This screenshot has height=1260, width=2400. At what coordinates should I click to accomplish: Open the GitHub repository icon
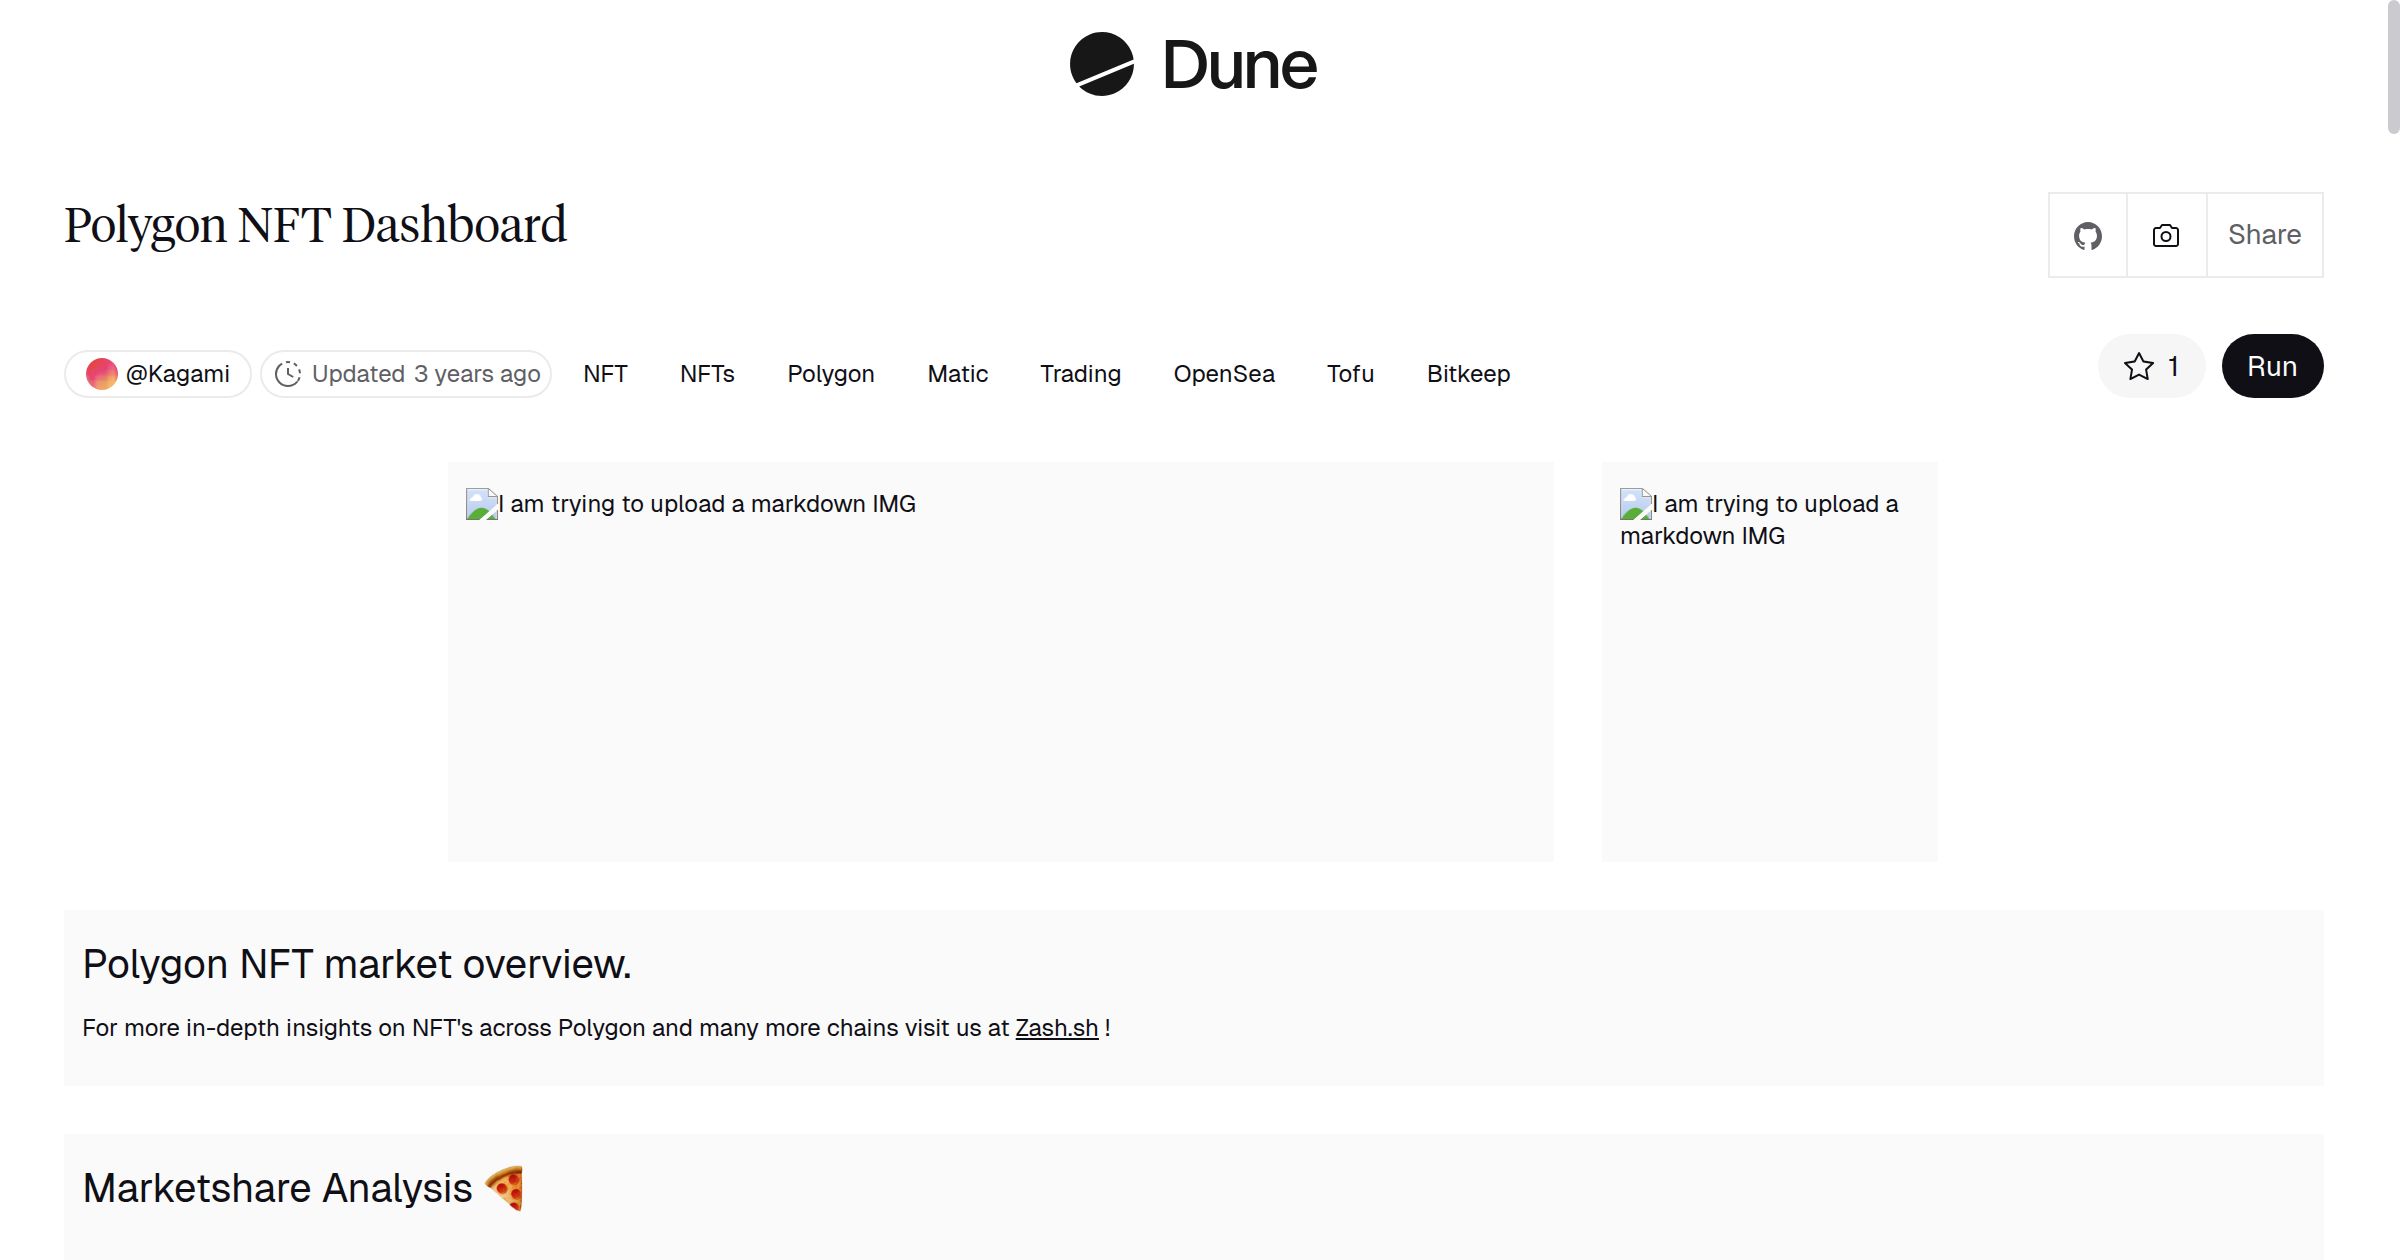(2088, 234)
